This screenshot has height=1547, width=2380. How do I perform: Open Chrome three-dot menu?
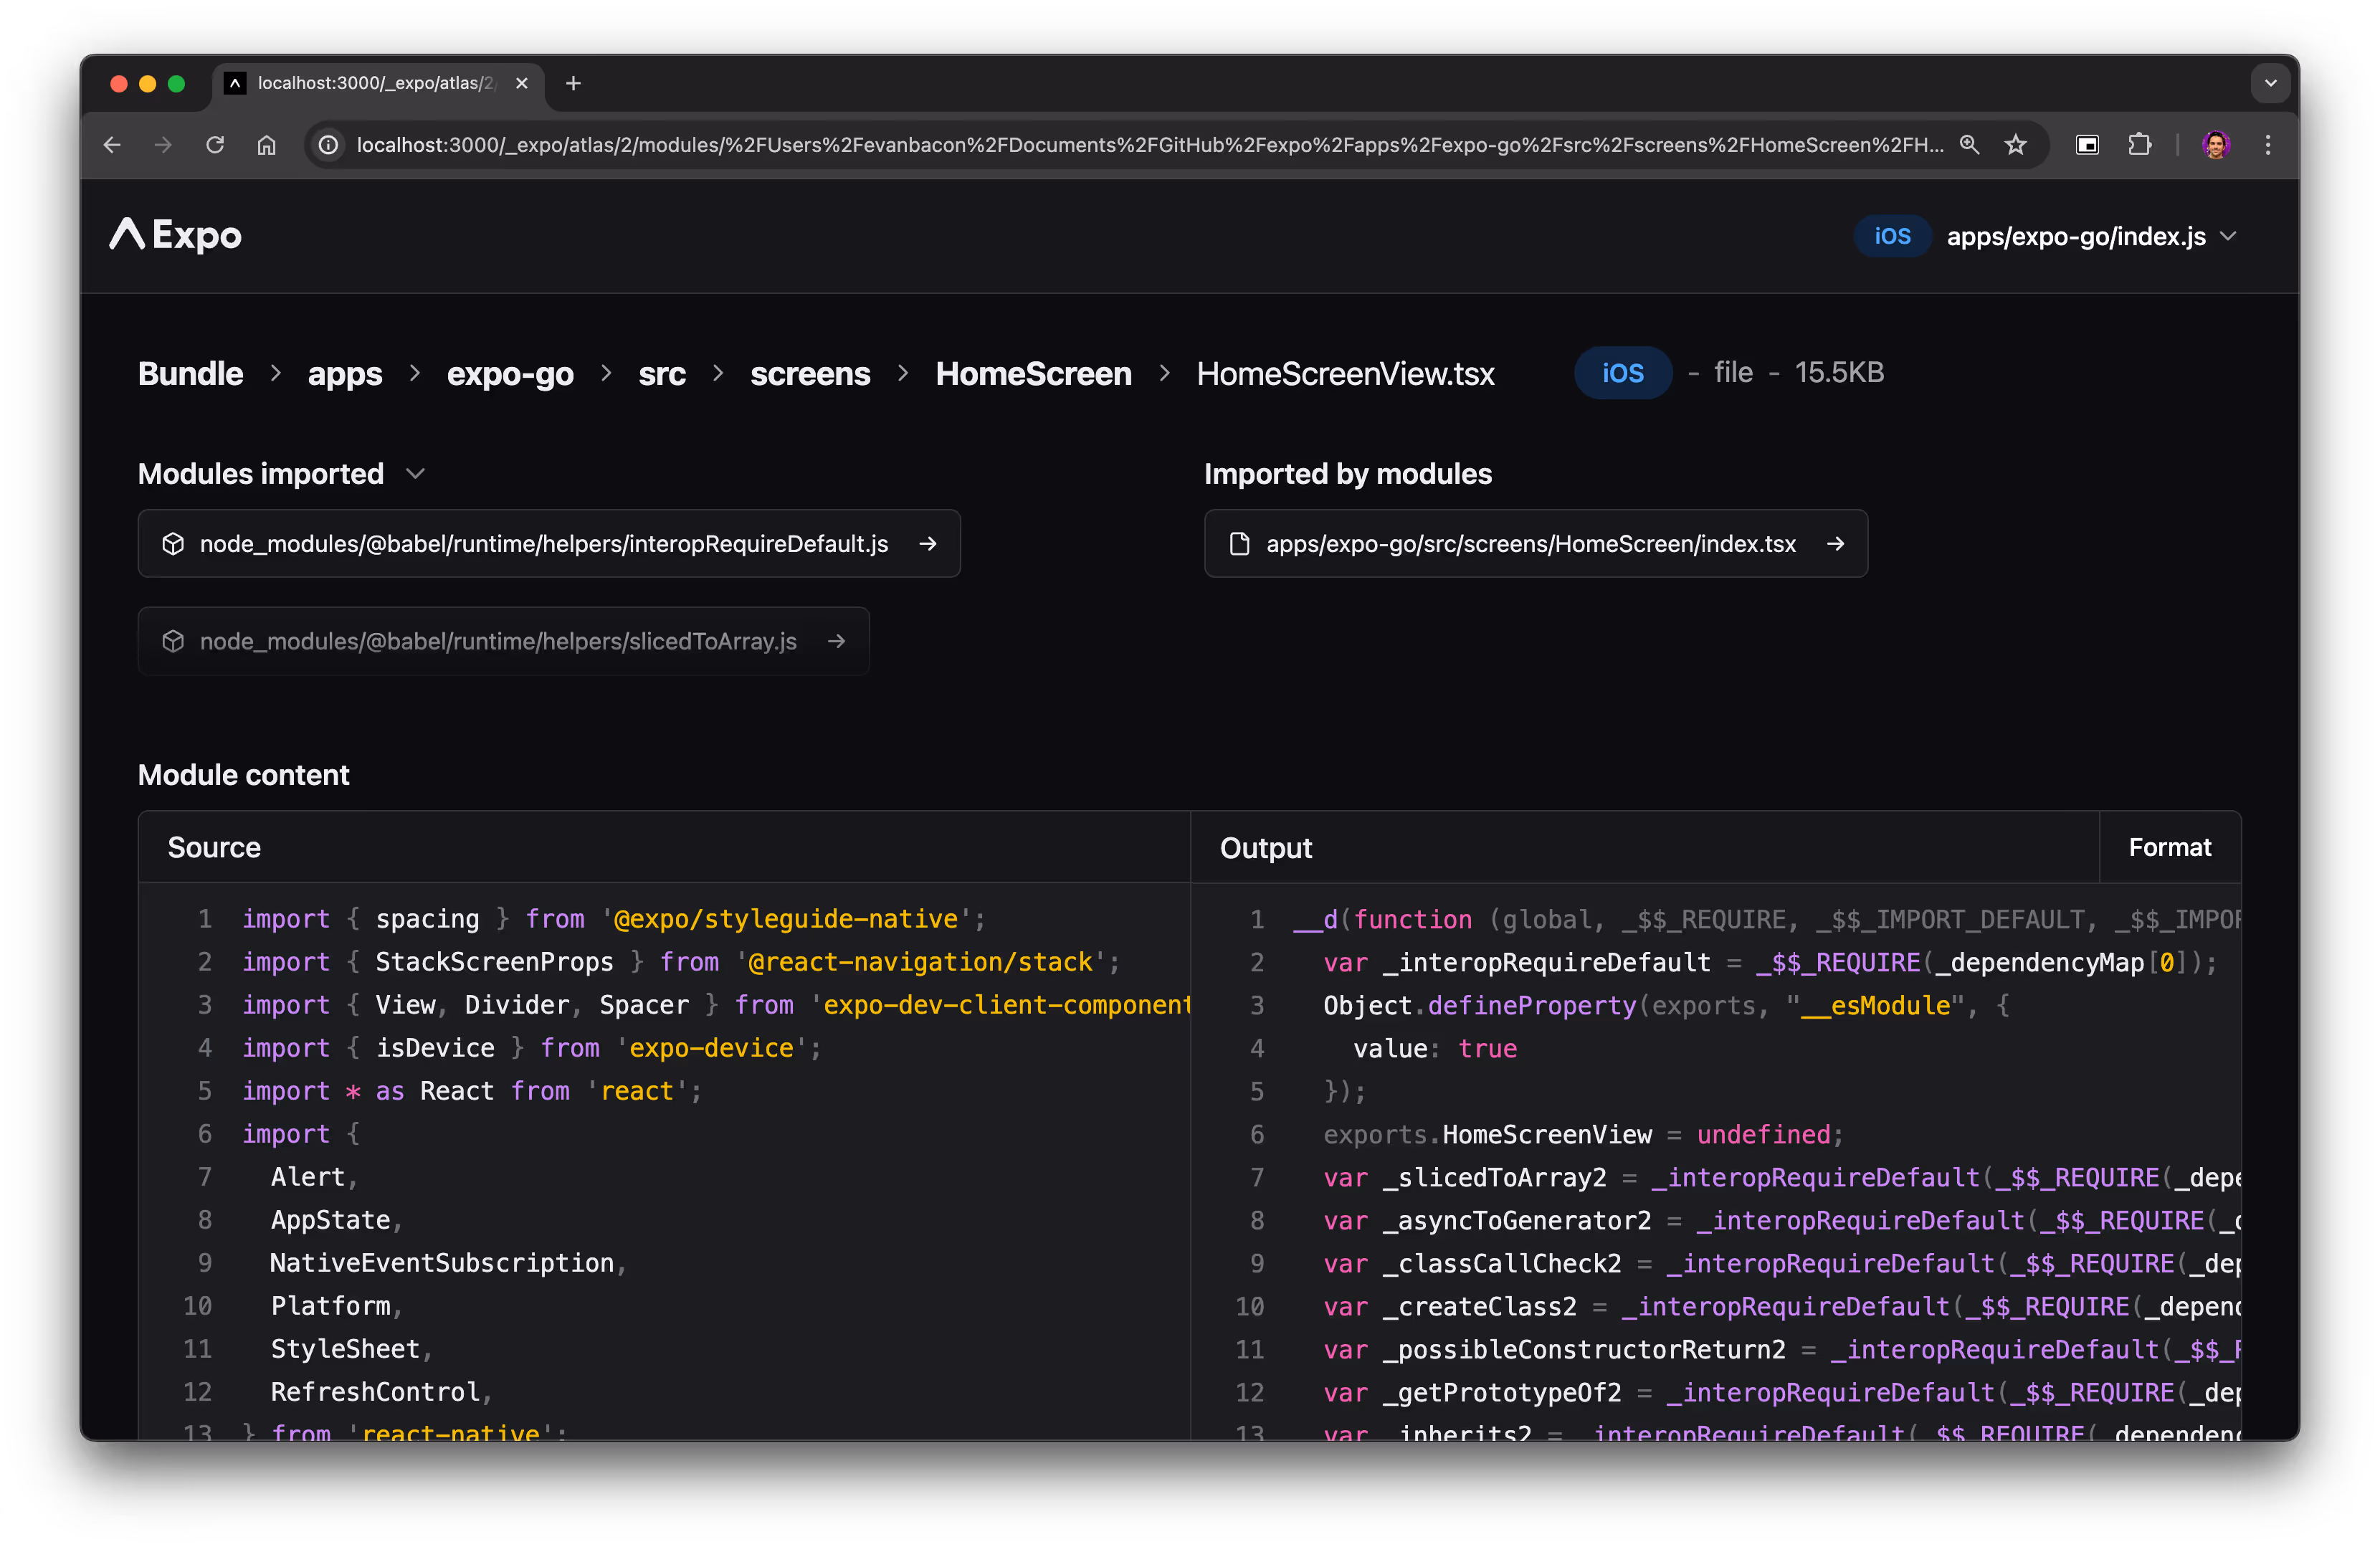point(2268,145)
